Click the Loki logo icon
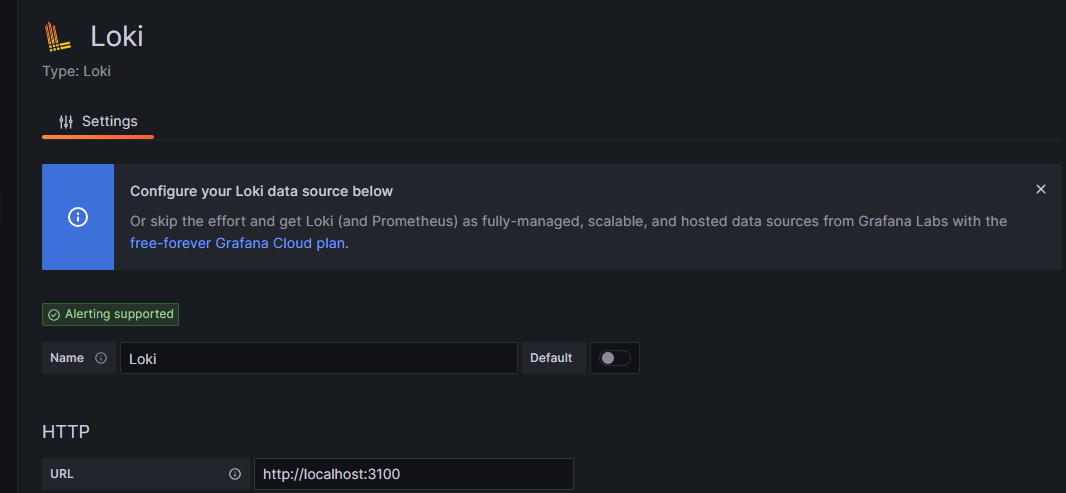 click(x=58, y=37)
